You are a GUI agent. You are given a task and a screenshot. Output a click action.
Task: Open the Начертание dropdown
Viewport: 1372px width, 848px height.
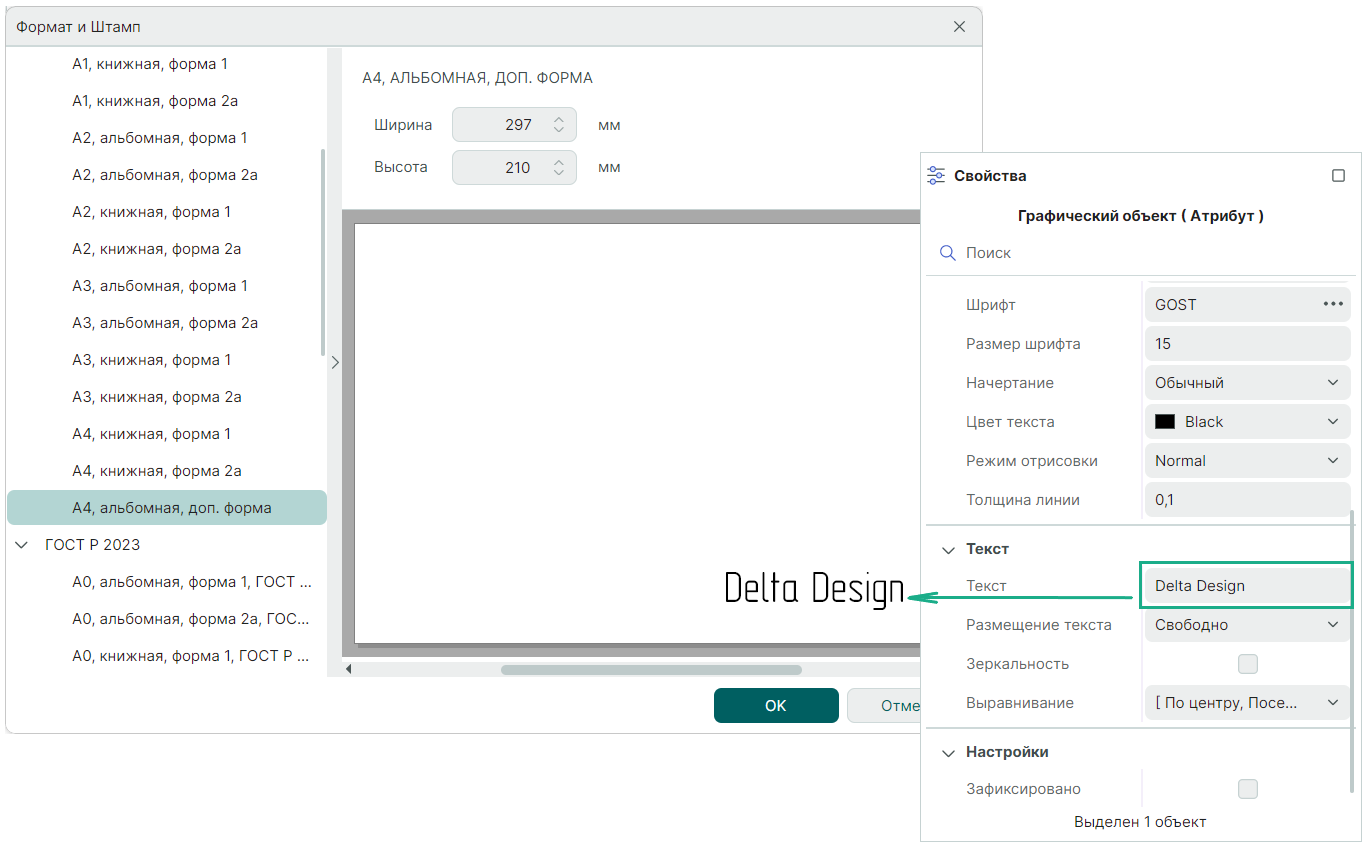pyautogui.click(x=1246, y=383)
